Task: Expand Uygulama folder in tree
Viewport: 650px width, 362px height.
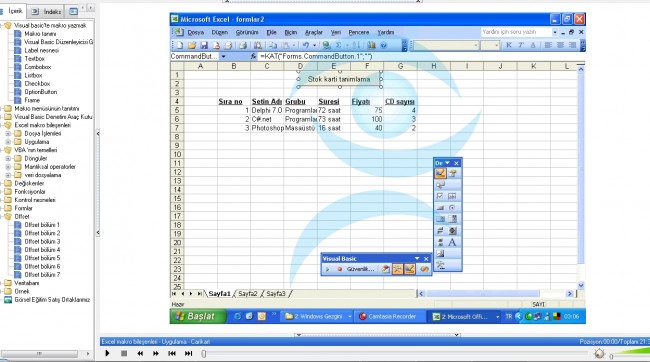Action: (x=8, y=142)
